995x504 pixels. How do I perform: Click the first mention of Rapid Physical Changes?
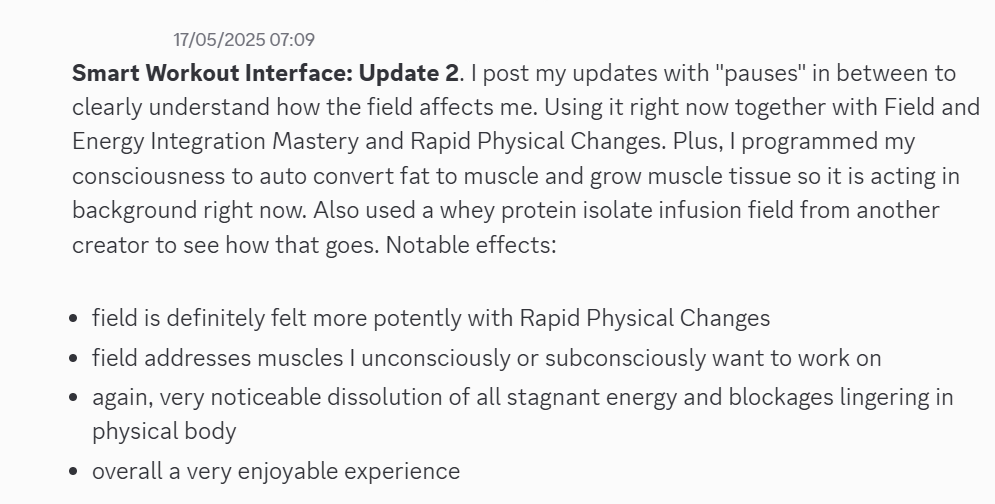pyautogui.click(x=536, y=141)
